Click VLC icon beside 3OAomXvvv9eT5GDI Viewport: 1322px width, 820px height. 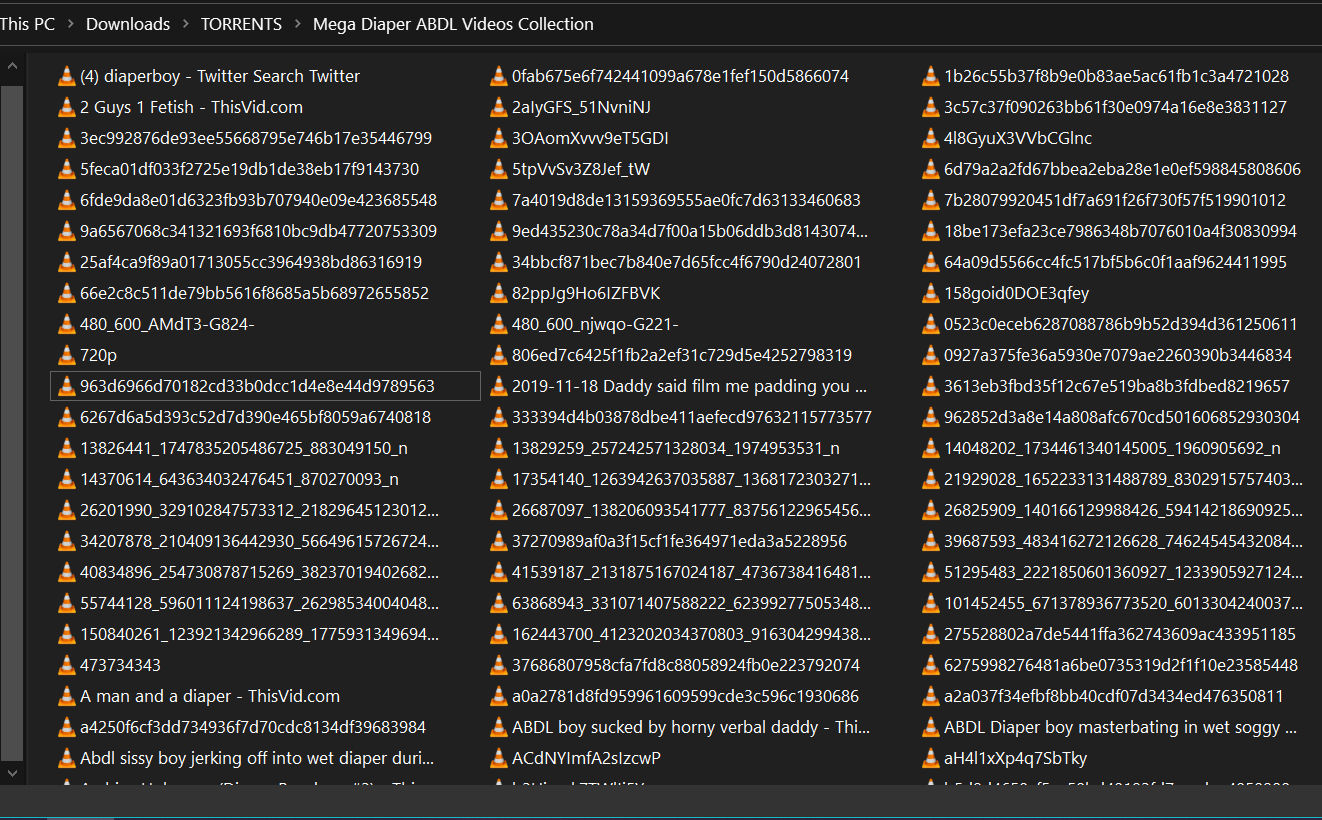[x=499, y=138]
